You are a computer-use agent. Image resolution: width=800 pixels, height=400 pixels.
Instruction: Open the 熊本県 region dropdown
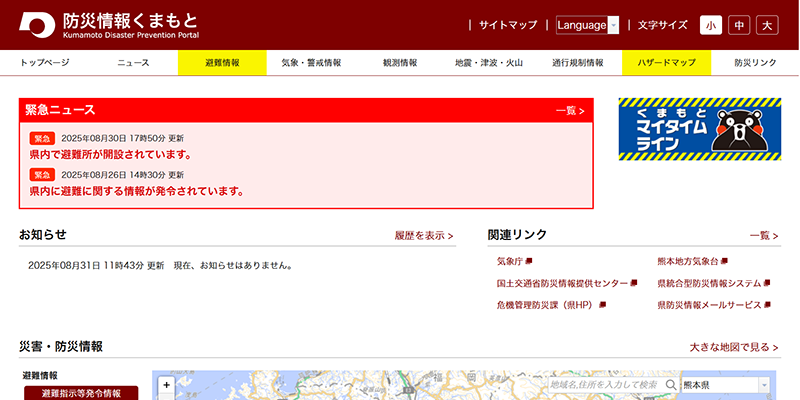(x=726, y=385)
